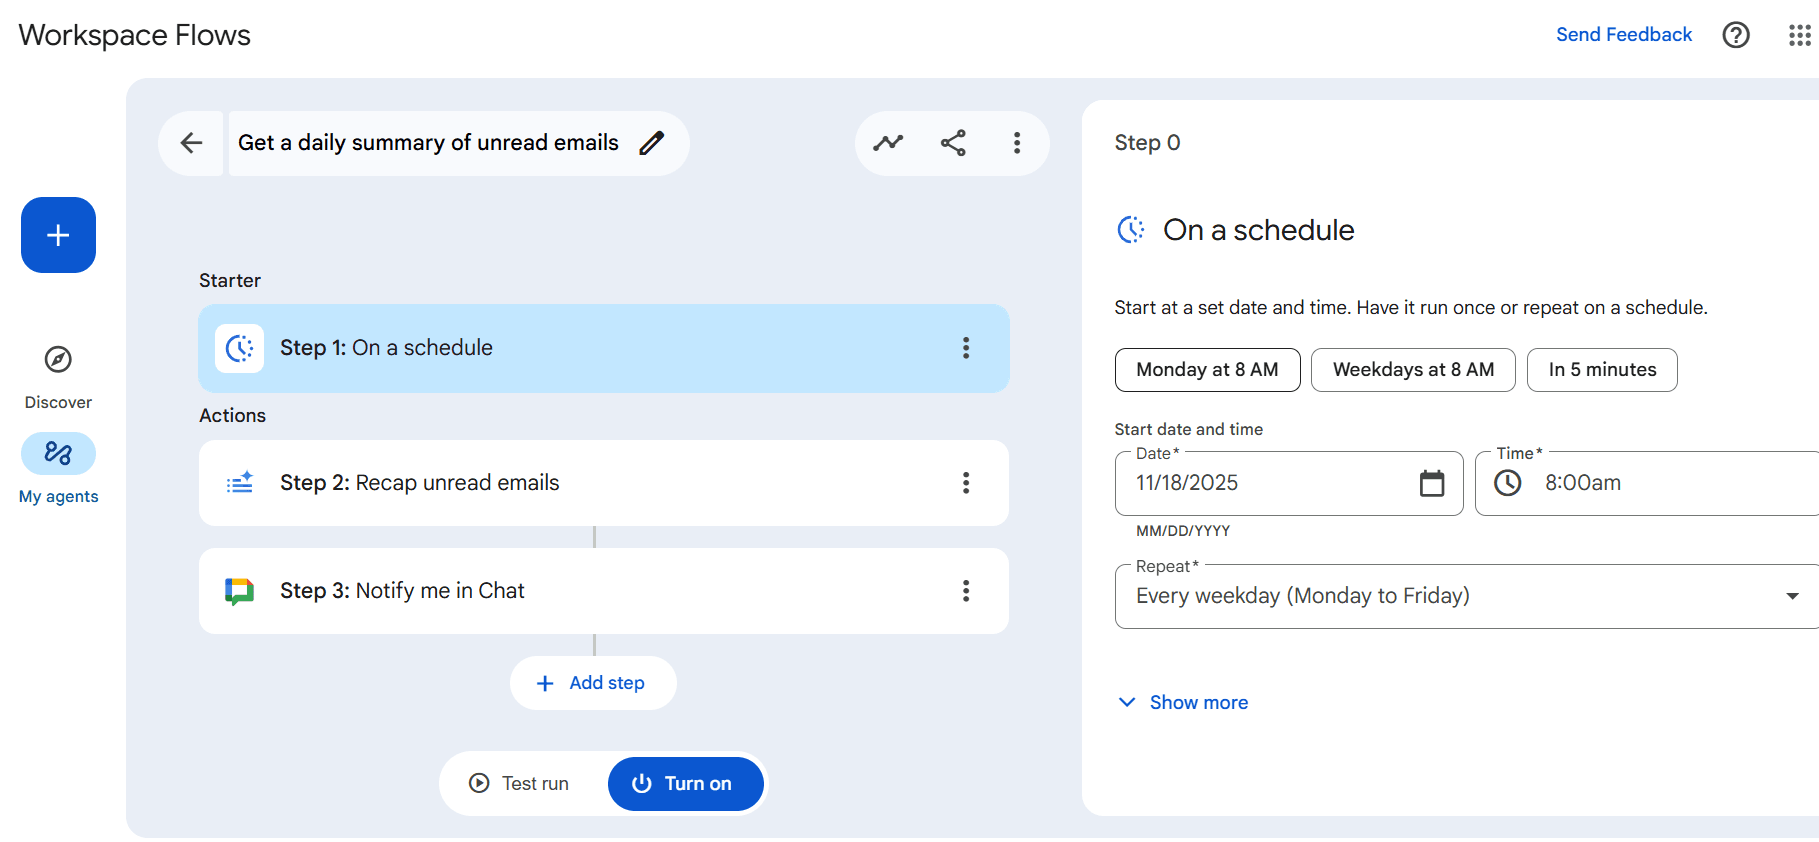Click the share icon in the toolbar

pyautogui.click(x=953, y=143)
